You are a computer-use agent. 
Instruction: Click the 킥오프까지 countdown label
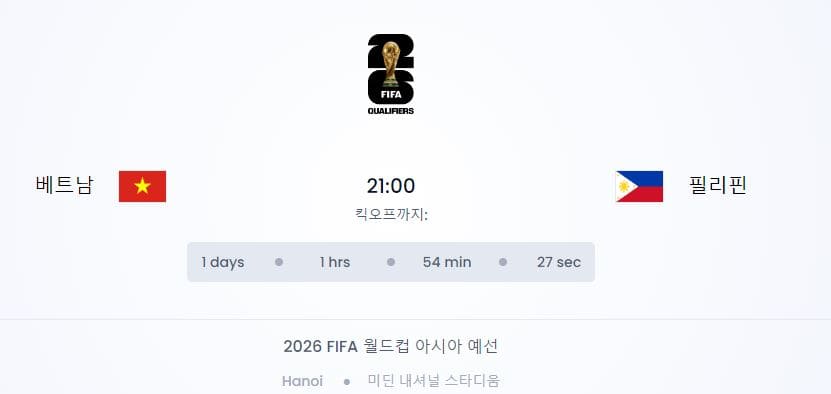click(x=391, y=215)
